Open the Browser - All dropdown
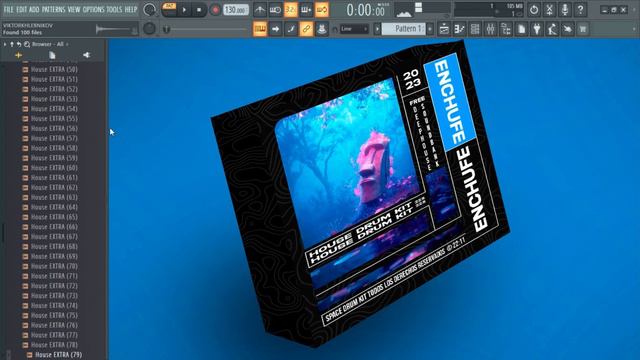Viewport: 640px width, 360px height. (51, 44)
